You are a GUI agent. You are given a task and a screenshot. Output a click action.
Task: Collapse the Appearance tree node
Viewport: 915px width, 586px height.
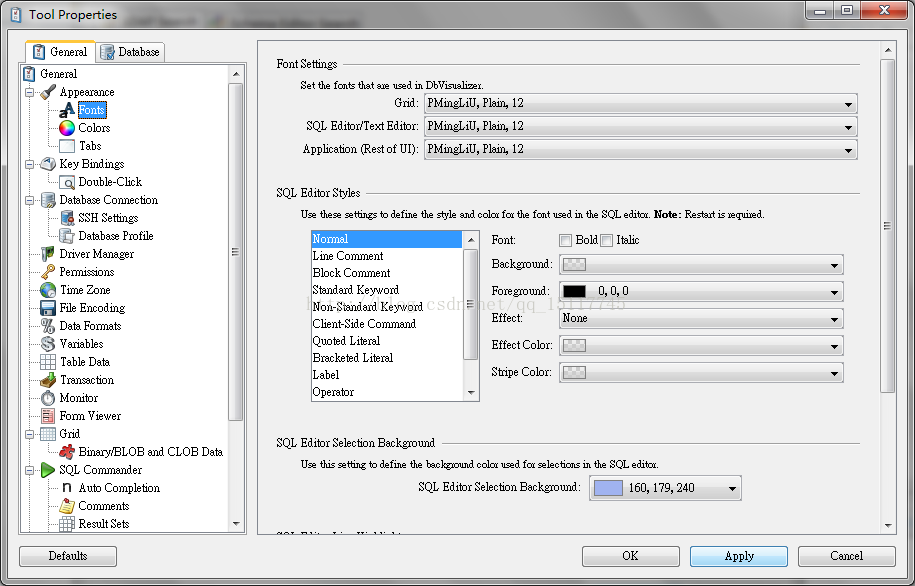(30, 92)
